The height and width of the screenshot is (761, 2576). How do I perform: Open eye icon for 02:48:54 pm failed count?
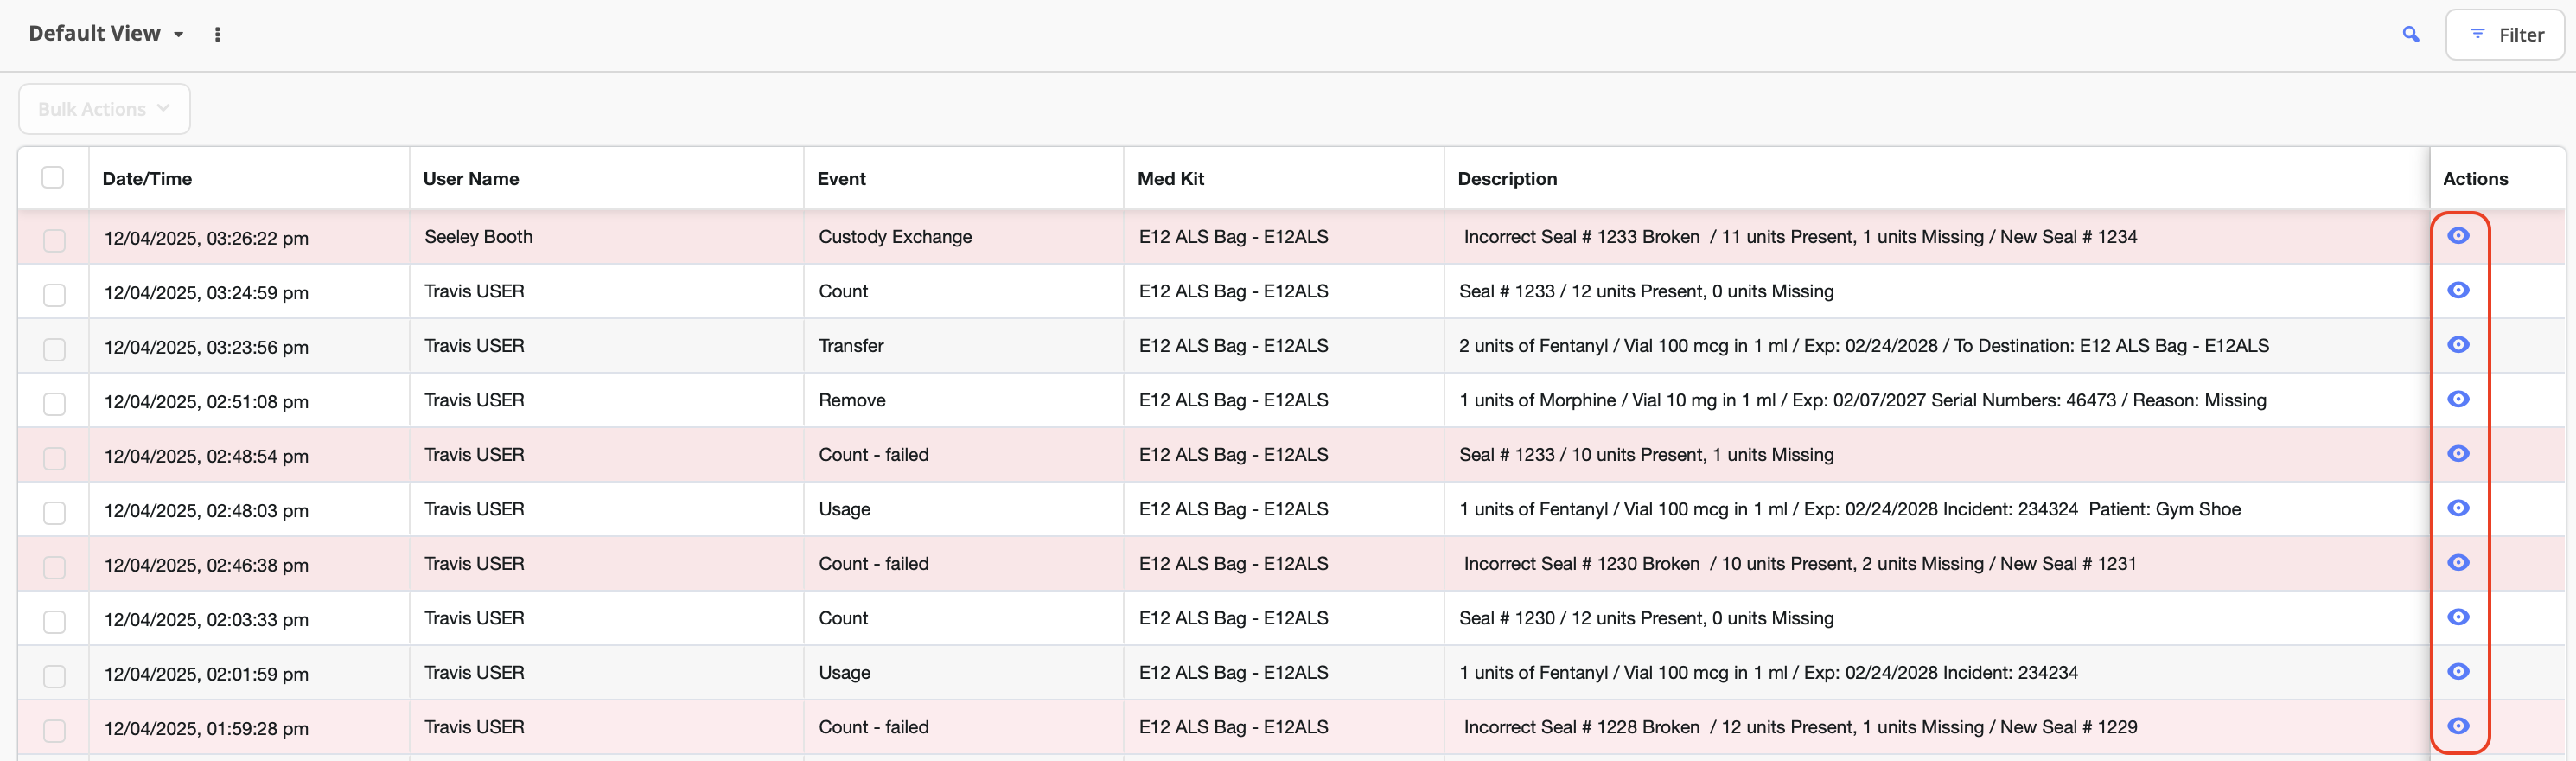(x=2457, y=454)
